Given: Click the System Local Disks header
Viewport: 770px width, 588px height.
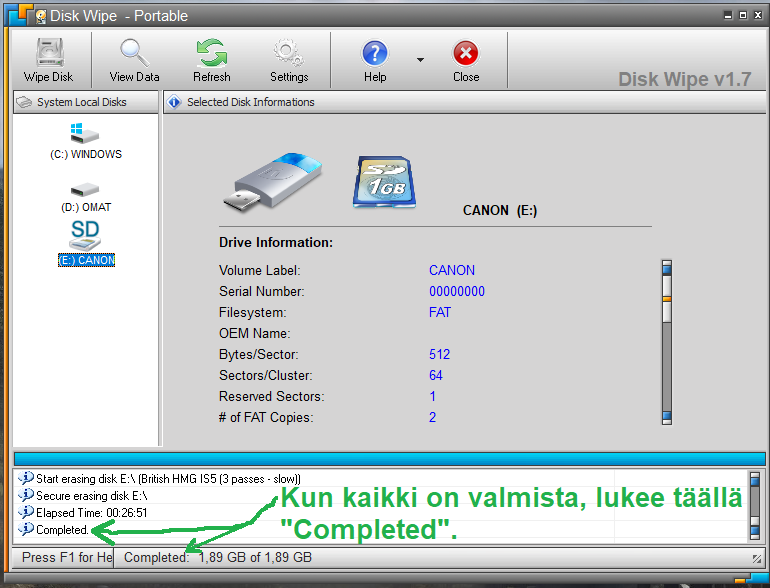Looking at the screenshot, I should 86,102.
